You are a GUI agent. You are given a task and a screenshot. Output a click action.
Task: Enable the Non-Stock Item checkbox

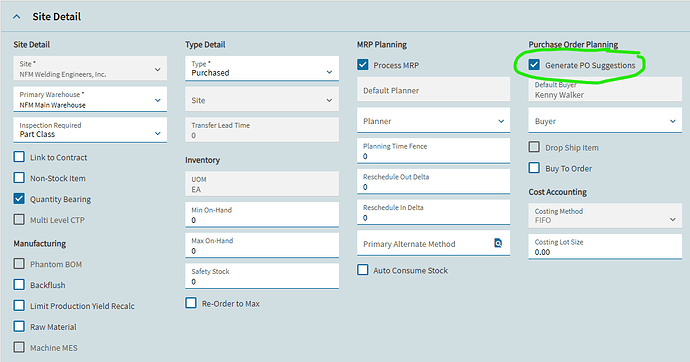point(19,178)
